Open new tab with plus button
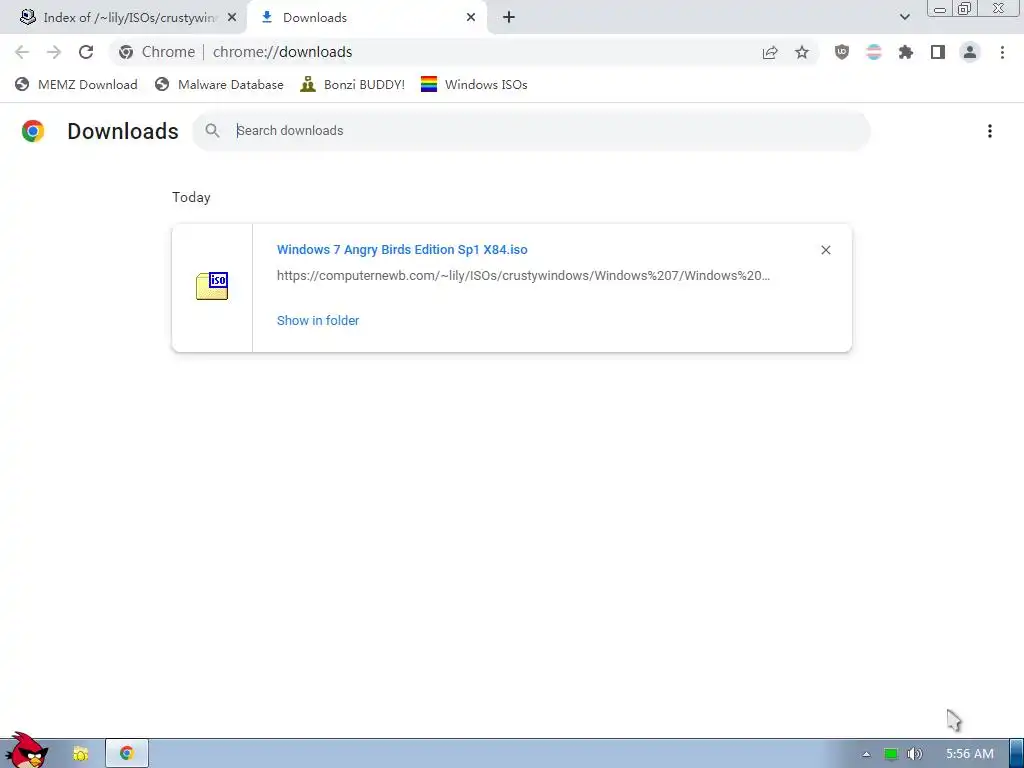This screenshot has width=1024, height=768. pos(509,18)
